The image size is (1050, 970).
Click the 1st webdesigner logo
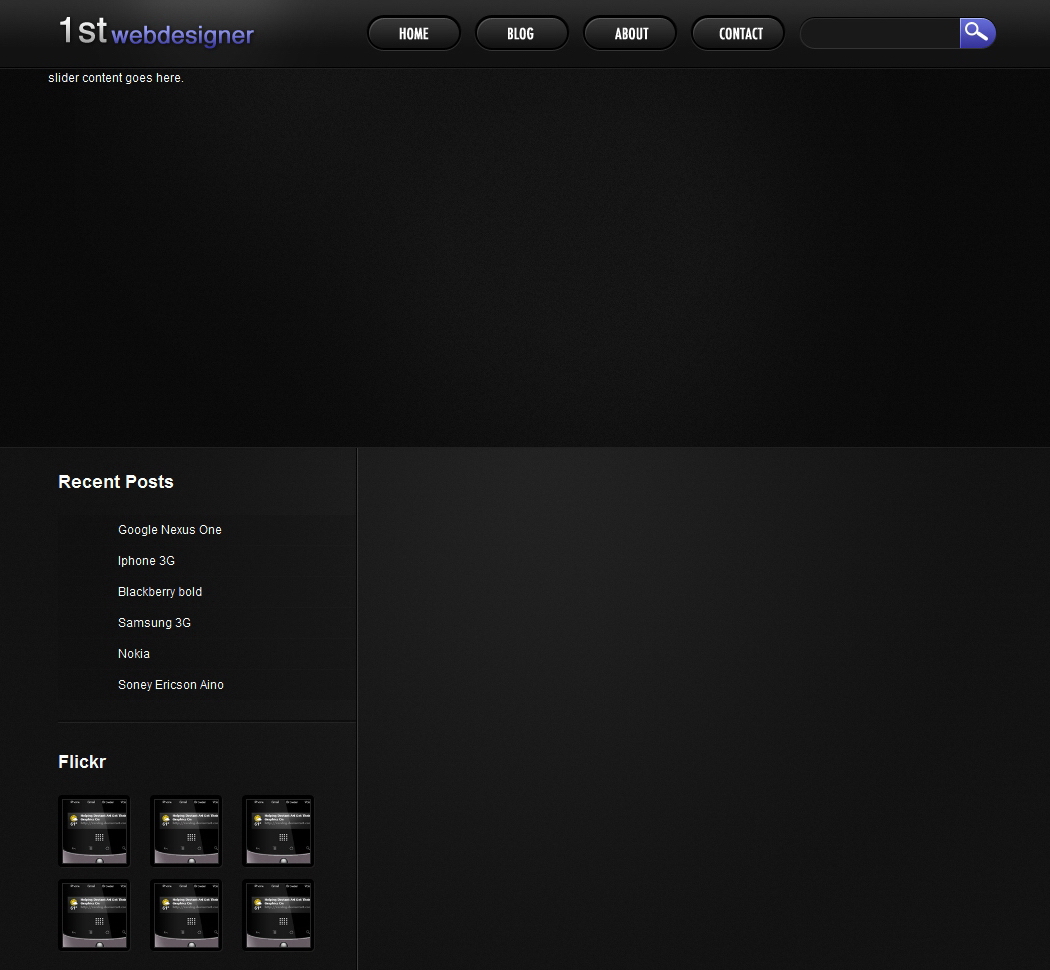156,32
